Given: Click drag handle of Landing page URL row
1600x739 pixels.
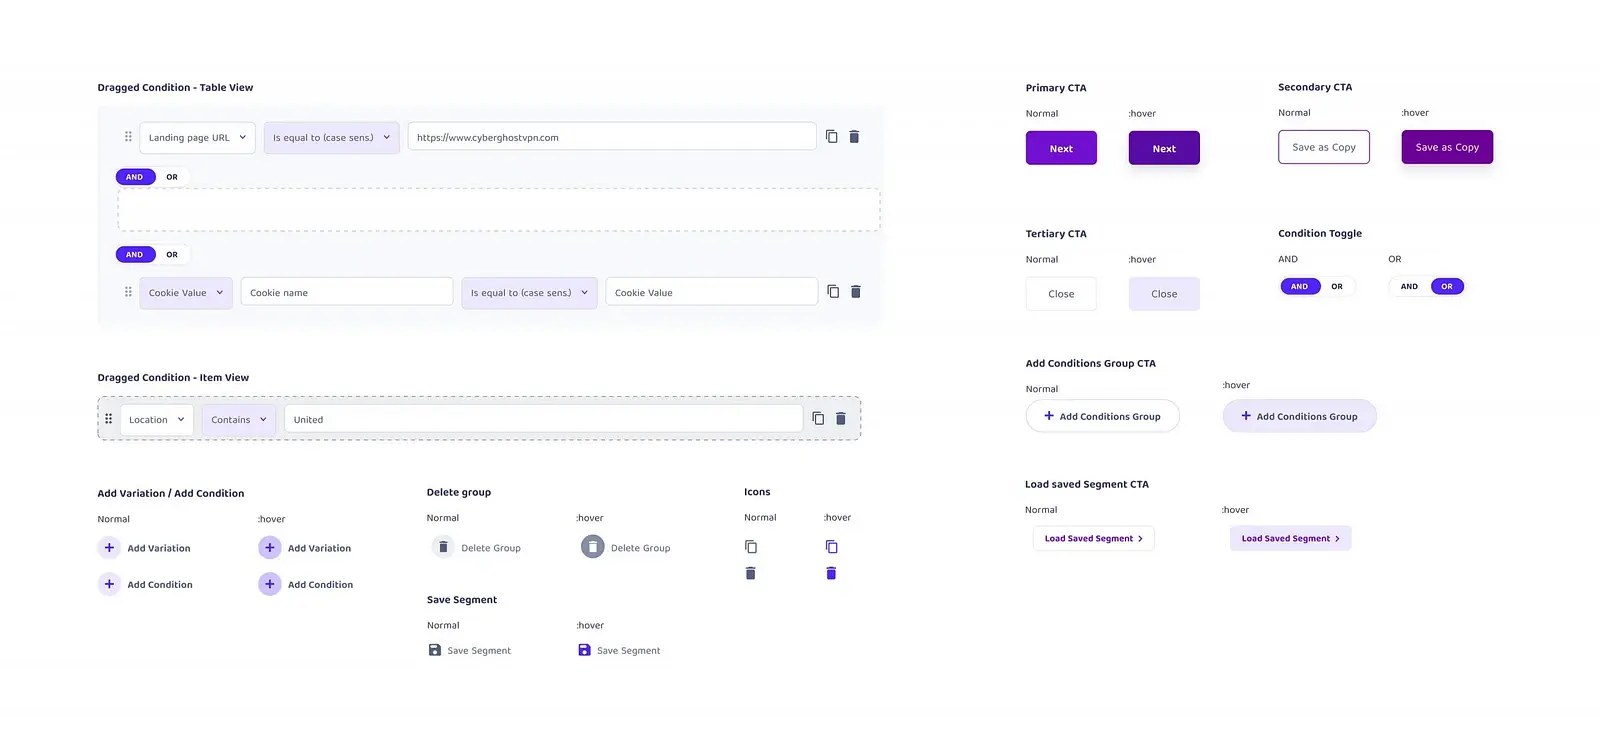Looking at the screenshot, I should (128, 137).
